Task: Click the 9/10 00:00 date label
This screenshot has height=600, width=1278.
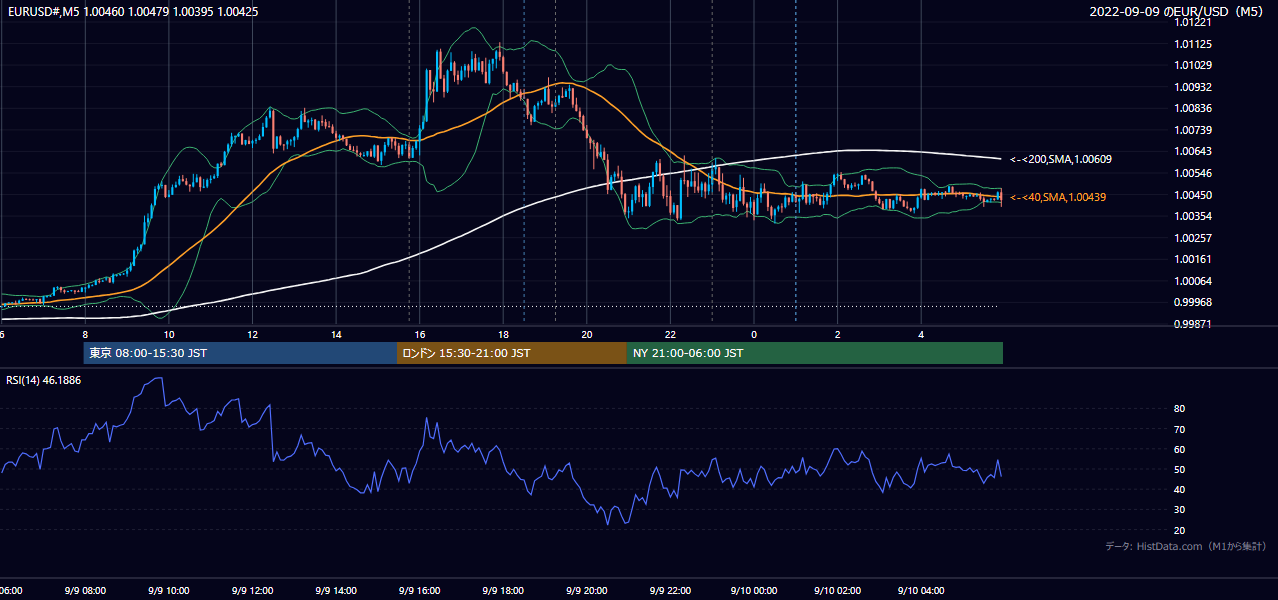Action: click(x=753, y=591)
